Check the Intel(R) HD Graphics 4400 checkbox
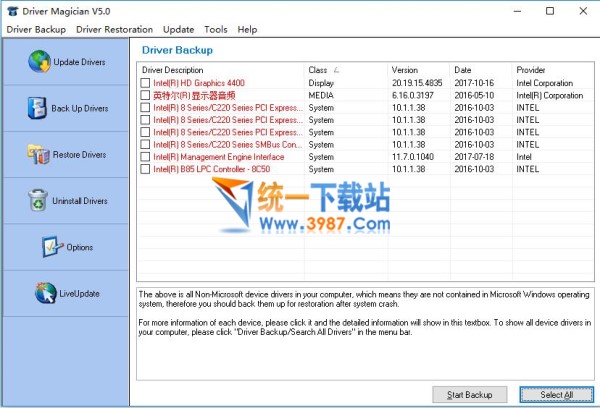Screen dimensions: 600x408 pos(146,83)
